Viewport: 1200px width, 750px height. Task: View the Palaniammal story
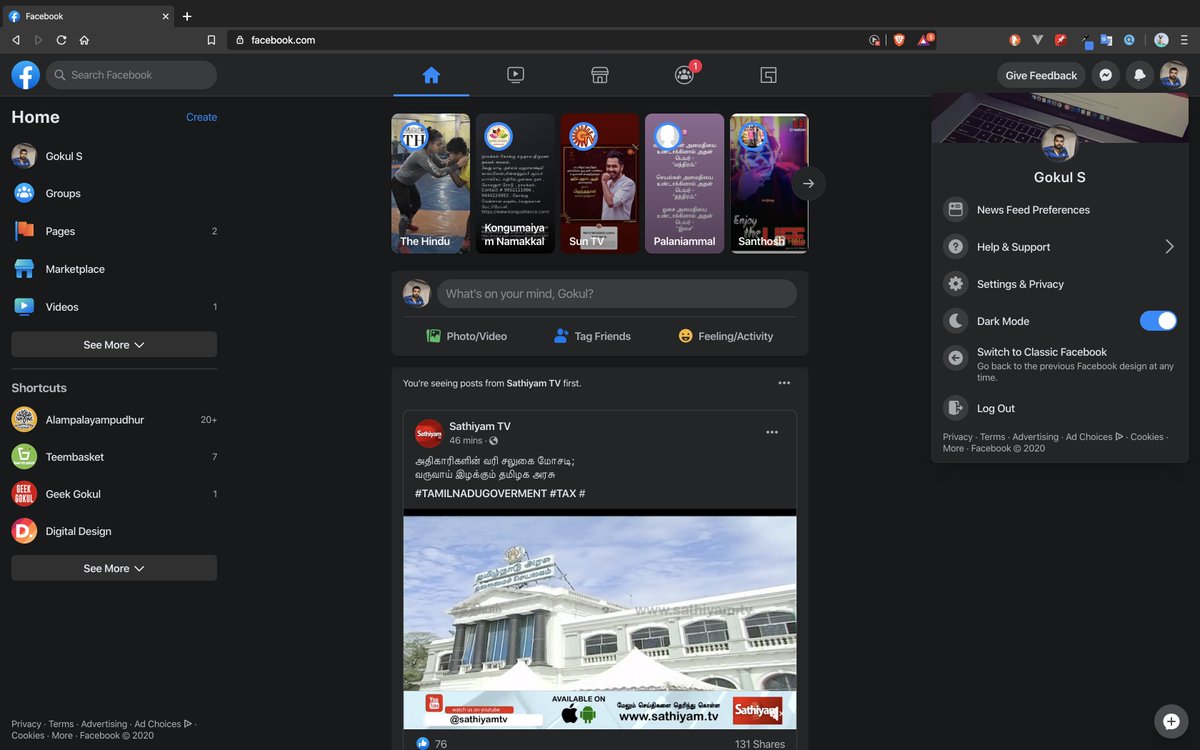684,183
